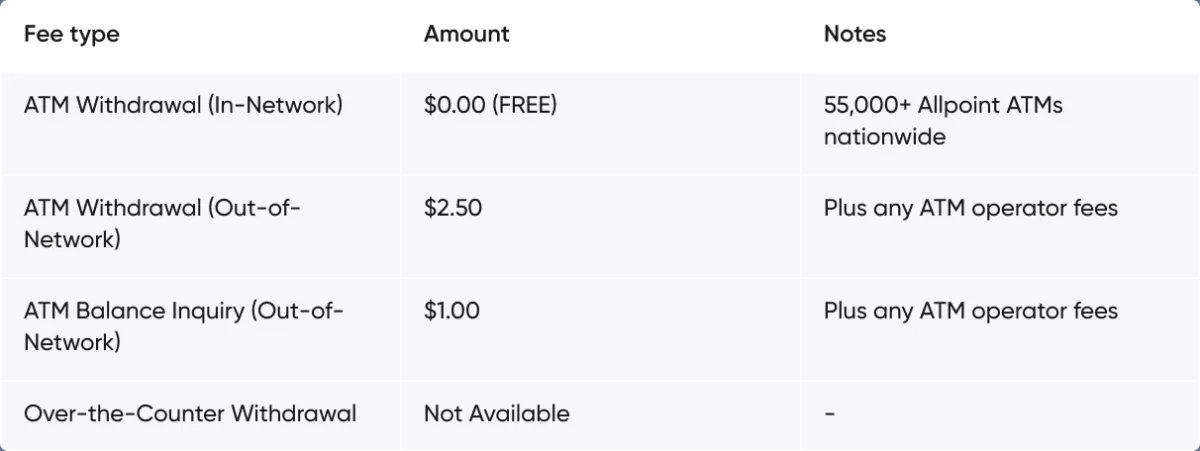This screenshot has width=1200, height=451.
Task: Click the "Amount" column header
Action: click(x=466, y=34)
